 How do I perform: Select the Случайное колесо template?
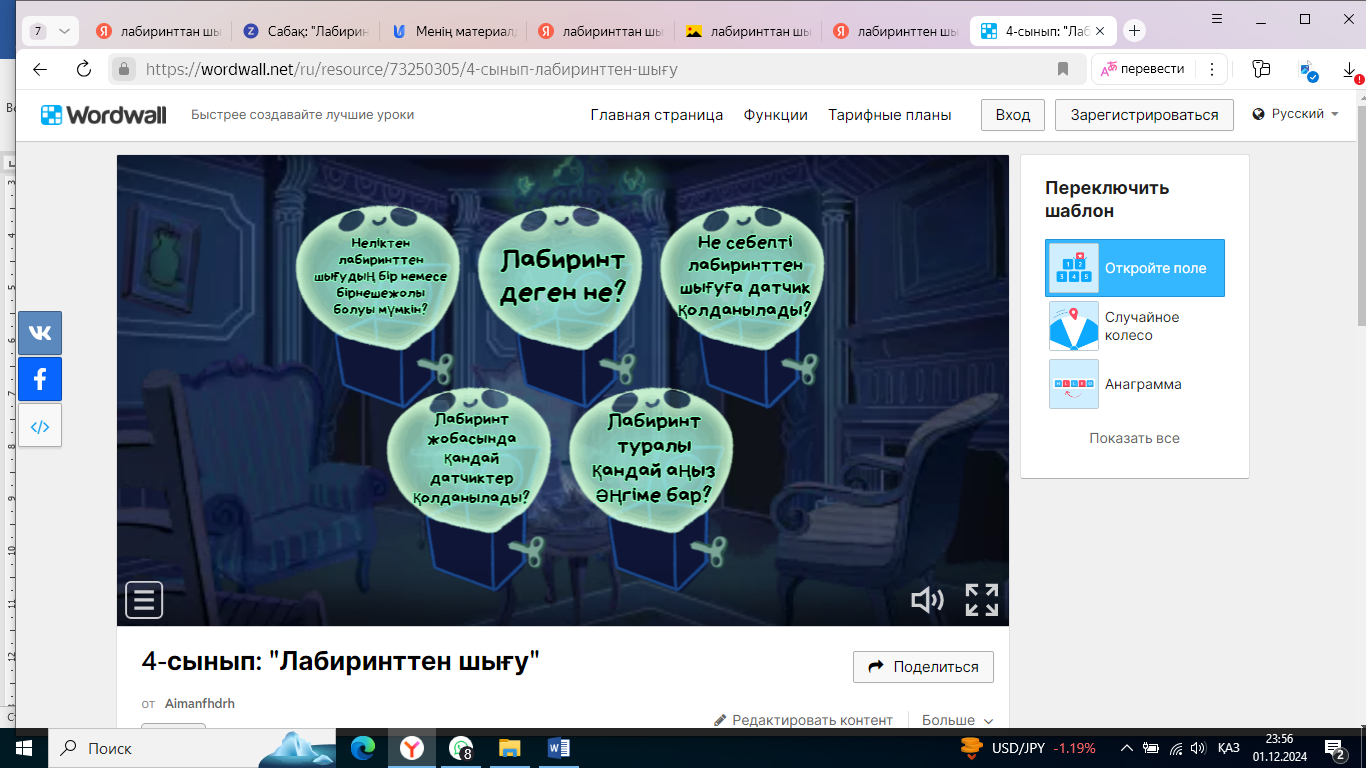tap(1135, 326)
